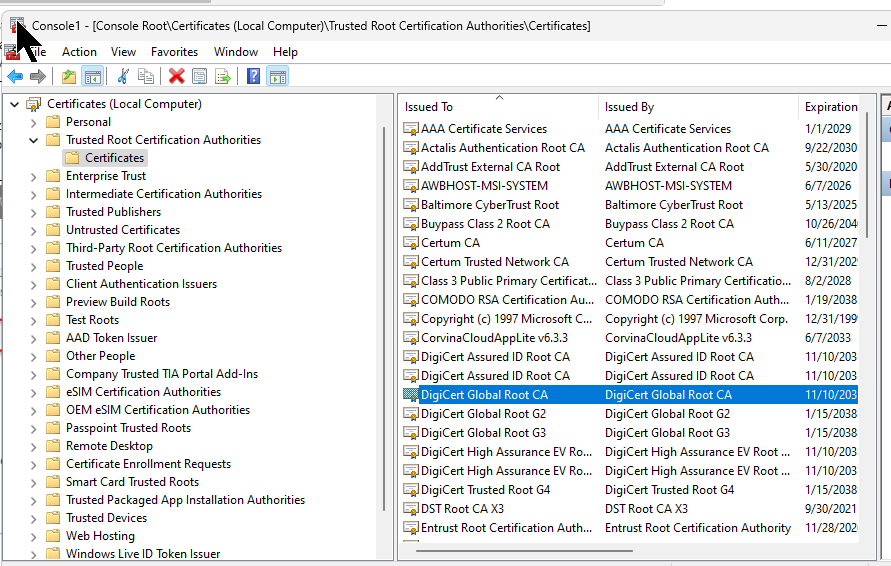Viewport: 891px width, 566px height.
Task: Click folder icon next to Test Roots
Action: pos(53,320)
